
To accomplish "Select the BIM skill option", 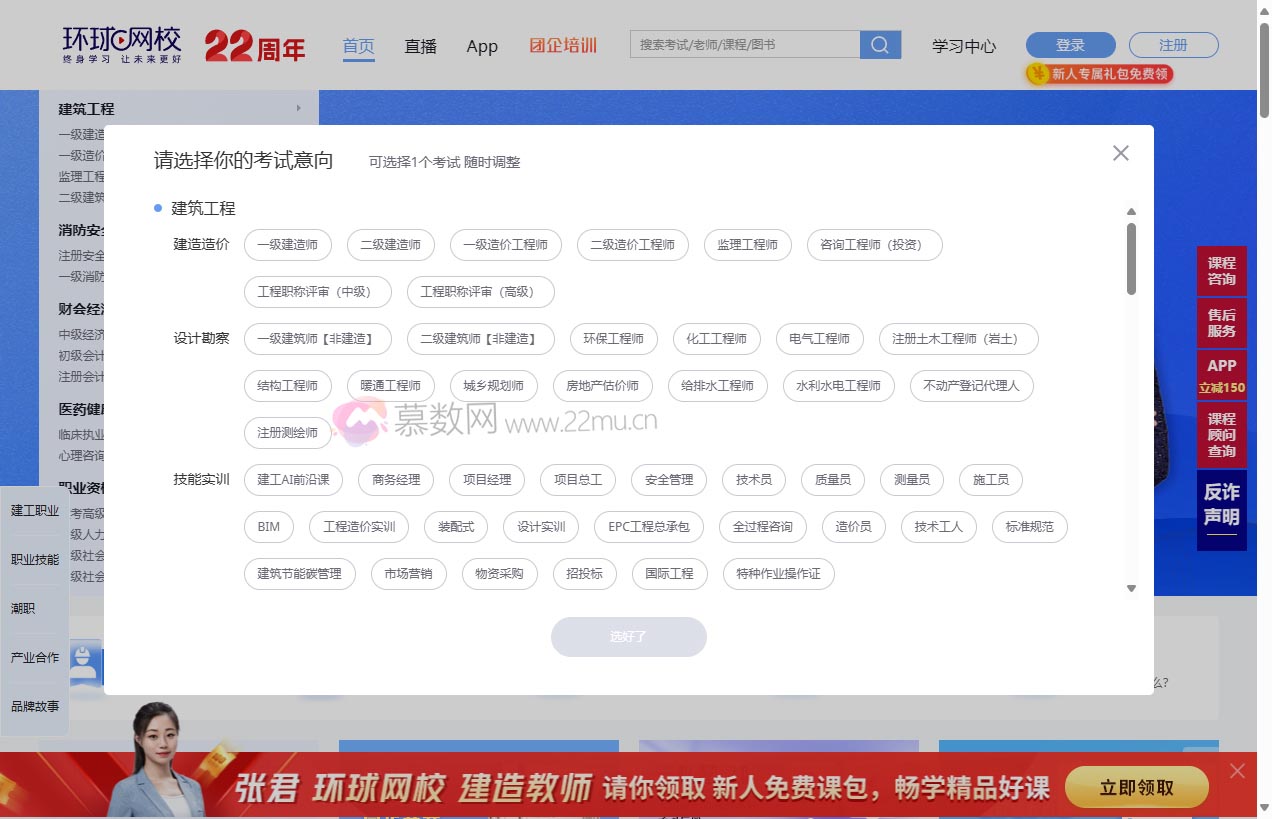I will 268,527.
